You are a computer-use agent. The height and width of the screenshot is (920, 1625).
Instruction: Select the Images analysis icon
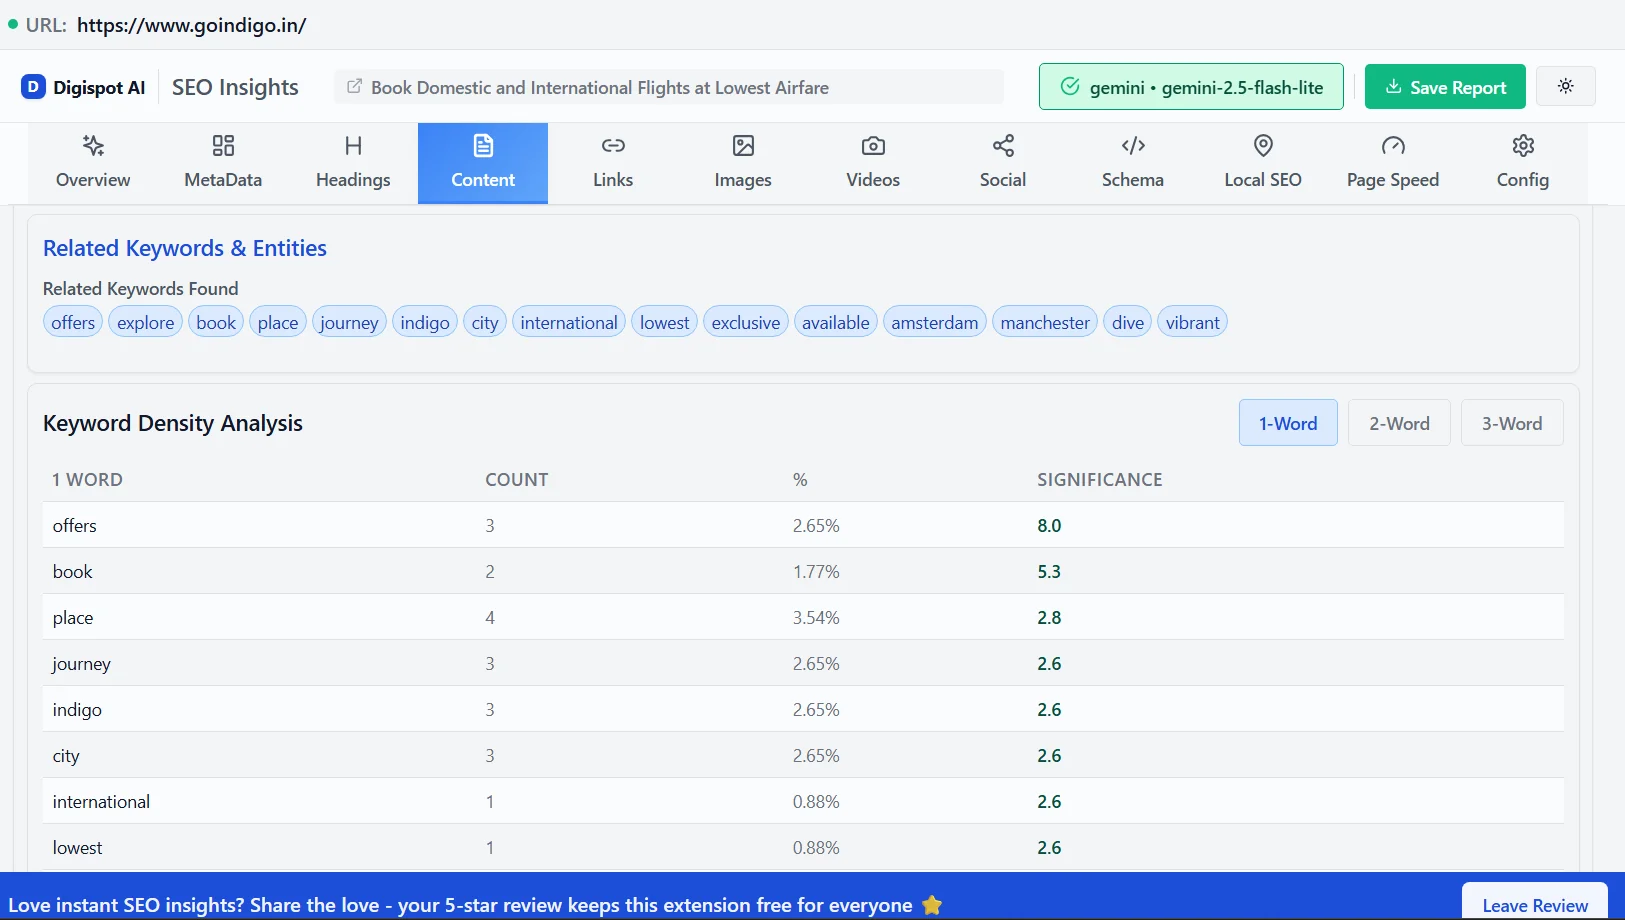(x=743, y=161)
